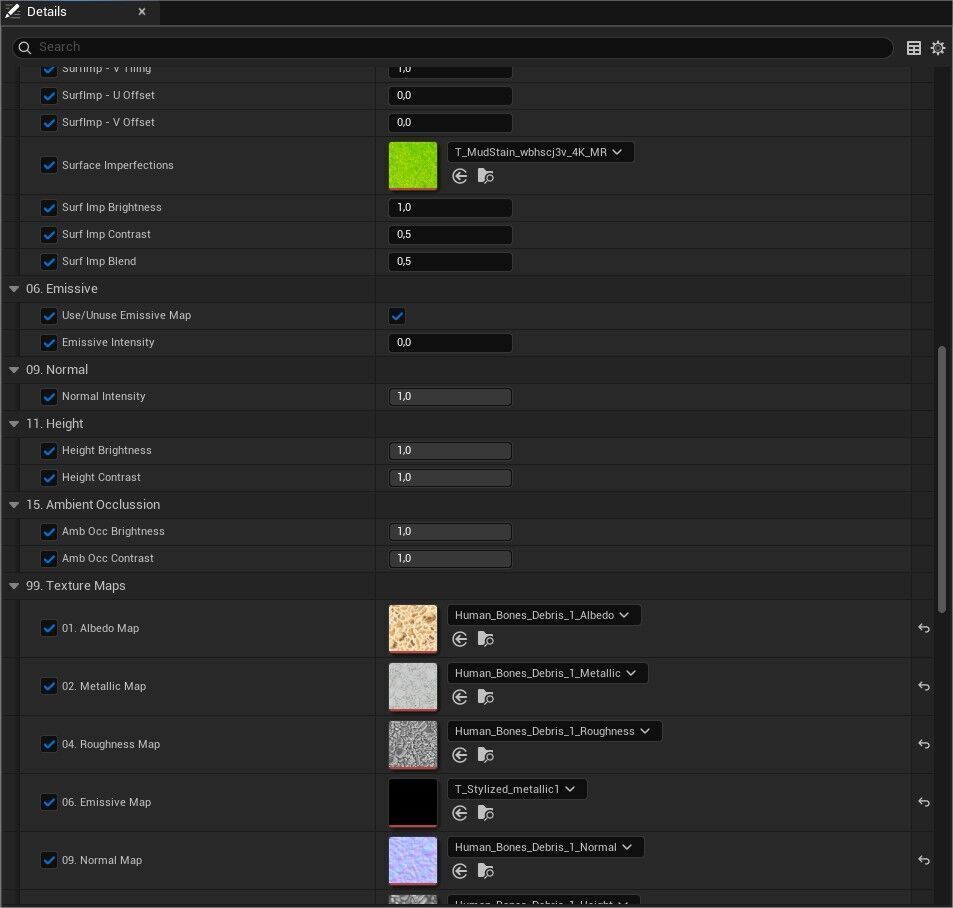The image size is (953, 908).
Task: Use selected asset for Metallic Map
Action: click(x=460, y=697)
